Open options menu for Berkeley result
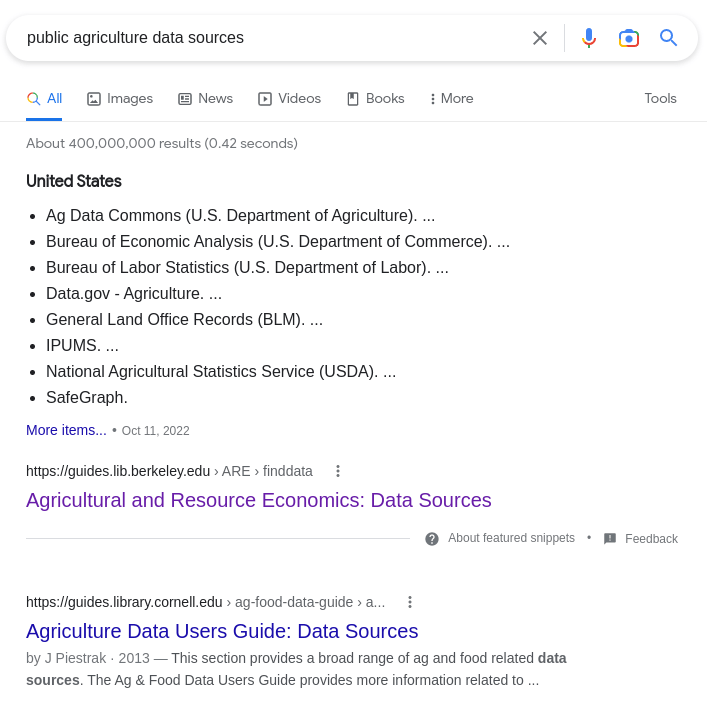Viewport: 707px width, 706px height. pos(338,471)
